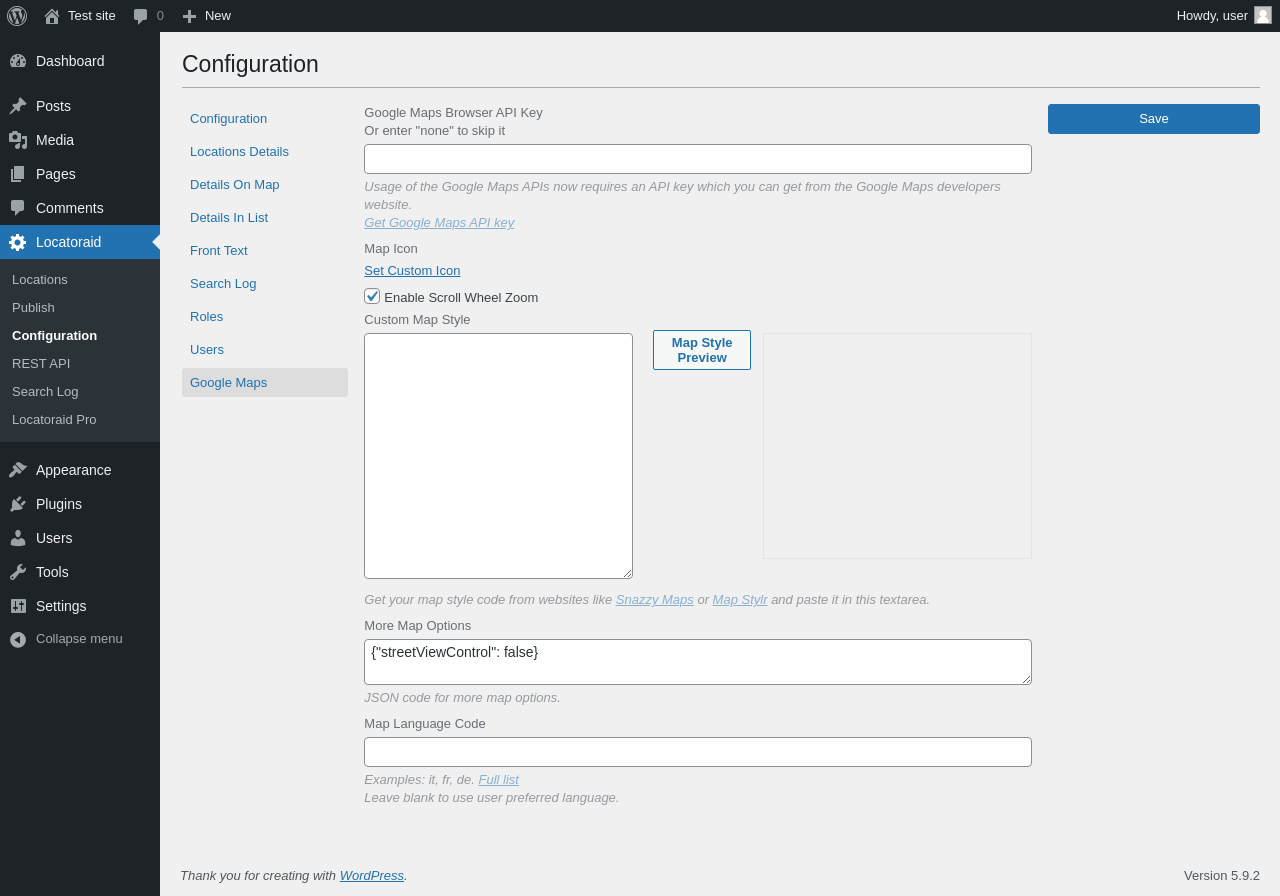Click the Tools wrench icon

click(x=18, y=572)
